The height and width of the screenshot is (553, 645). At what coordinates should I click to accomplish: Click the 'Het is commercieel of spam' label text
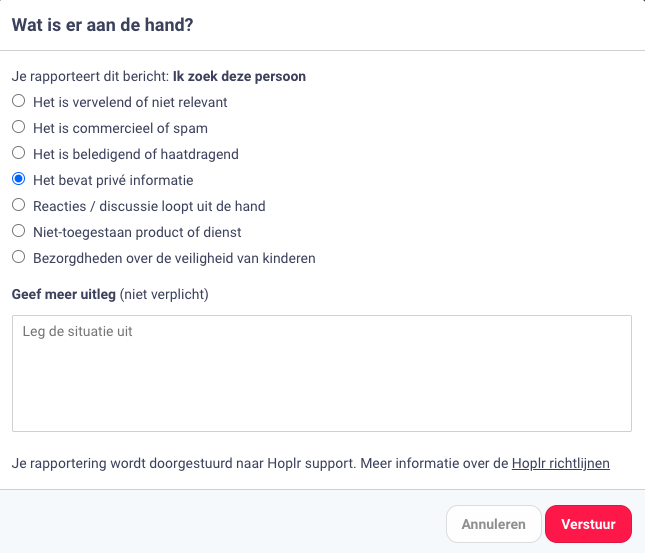click(120, 128)
